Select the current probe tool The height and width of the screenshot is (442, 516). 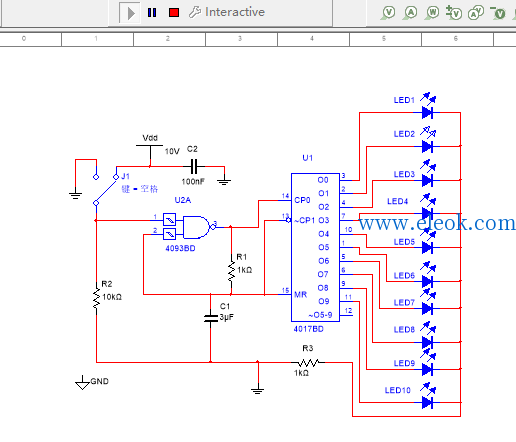tap(410, 13)
